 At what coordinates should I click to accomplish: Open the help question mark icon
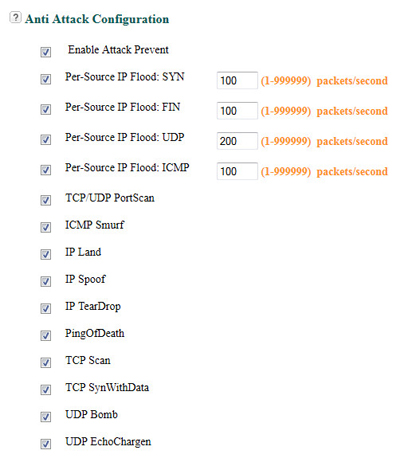pyautogui.click(x=15, y=17)
